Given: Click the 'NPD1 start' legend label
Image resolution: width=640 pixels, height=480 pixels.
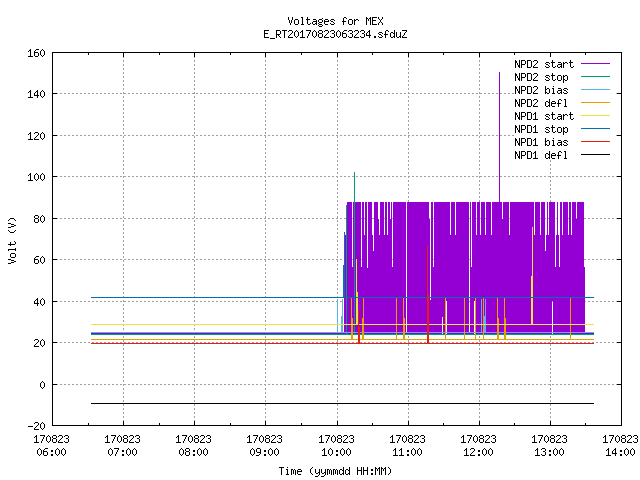Looking at the screenshot, I should [x=544, y=116].
